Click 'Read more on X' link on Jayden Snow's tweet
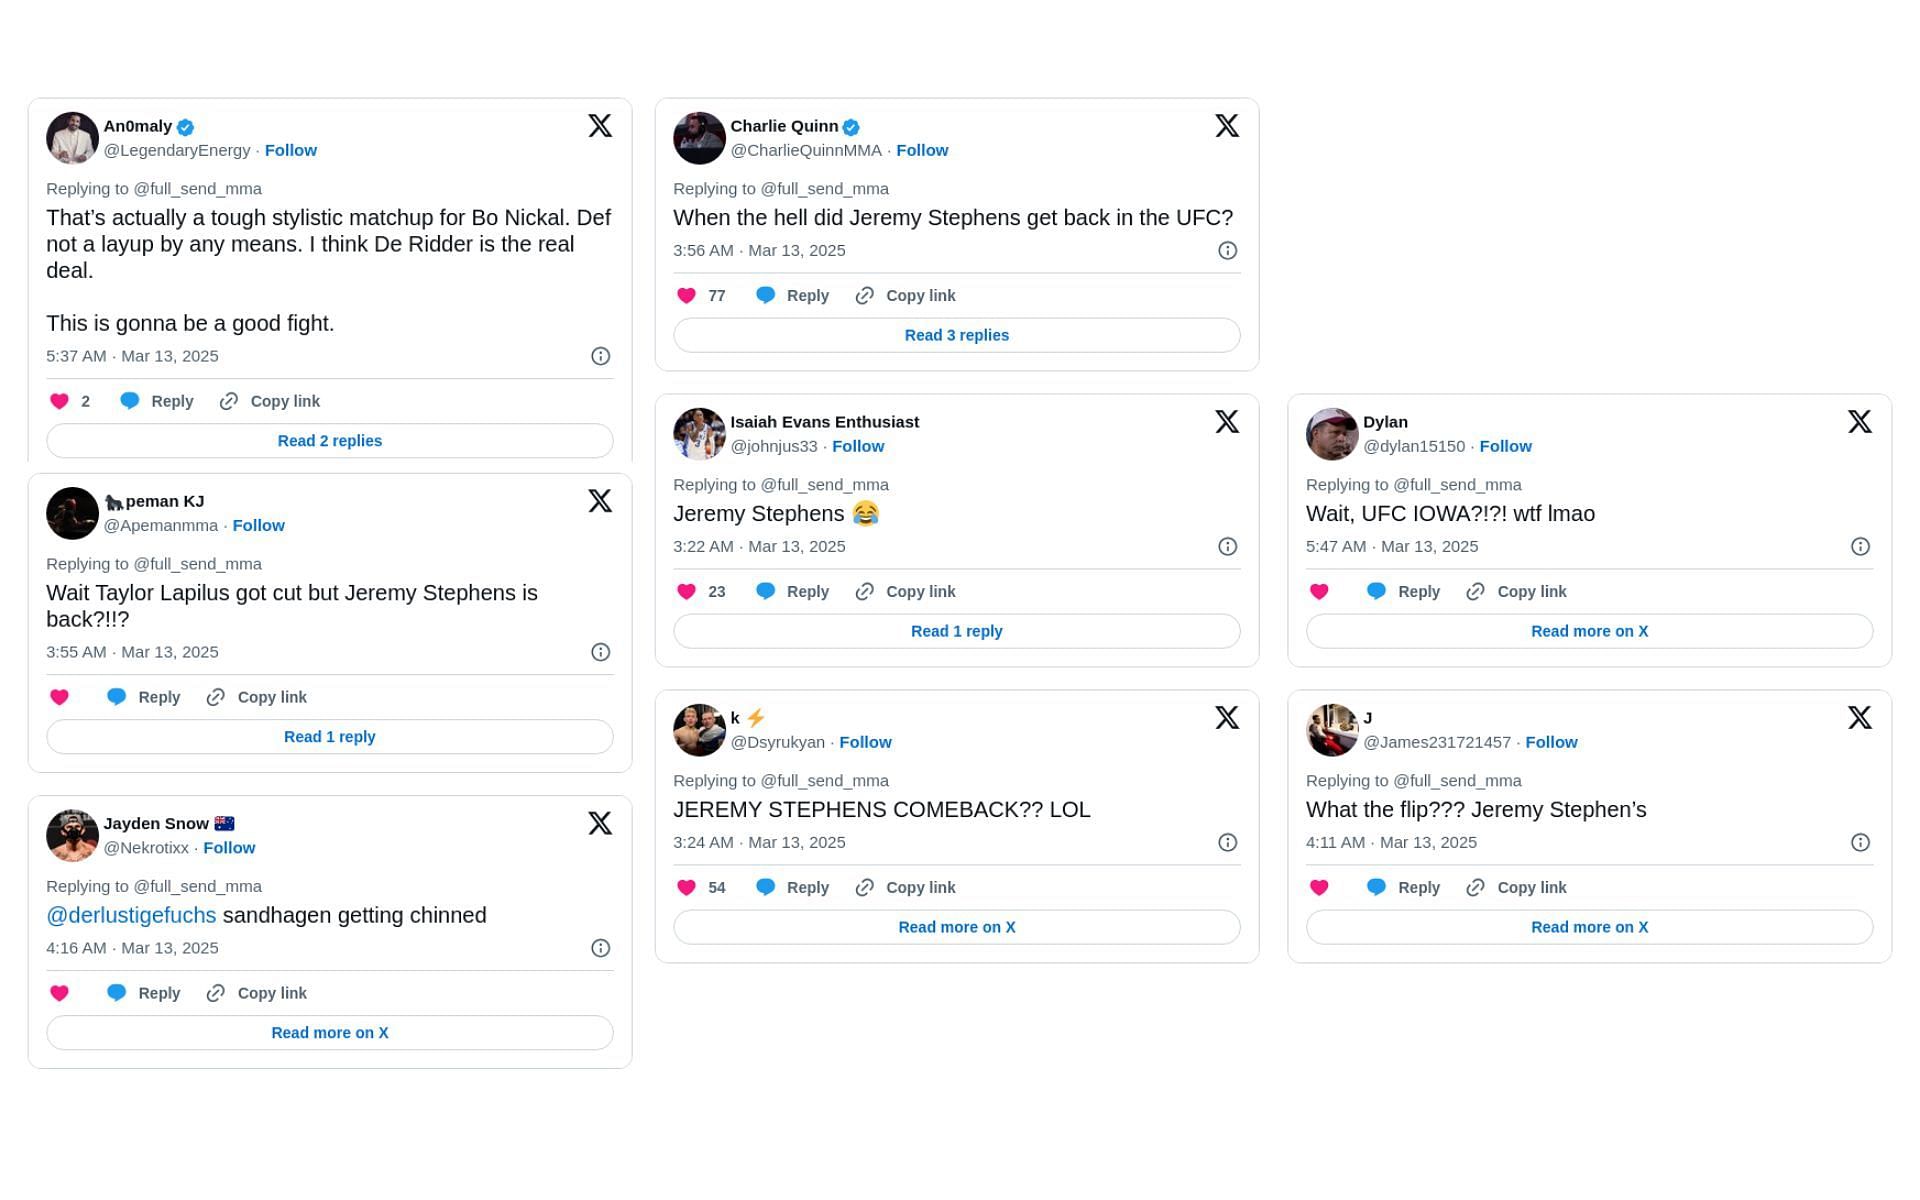This screenshot has height=1200, width=1920. point(329,1033)
